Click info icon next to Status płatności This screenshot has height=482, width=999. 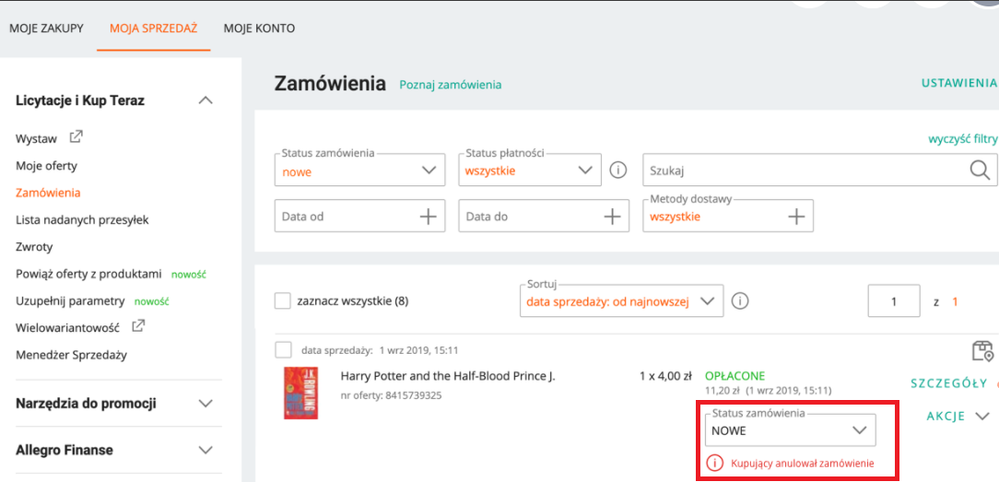click(x=618, y=170)
